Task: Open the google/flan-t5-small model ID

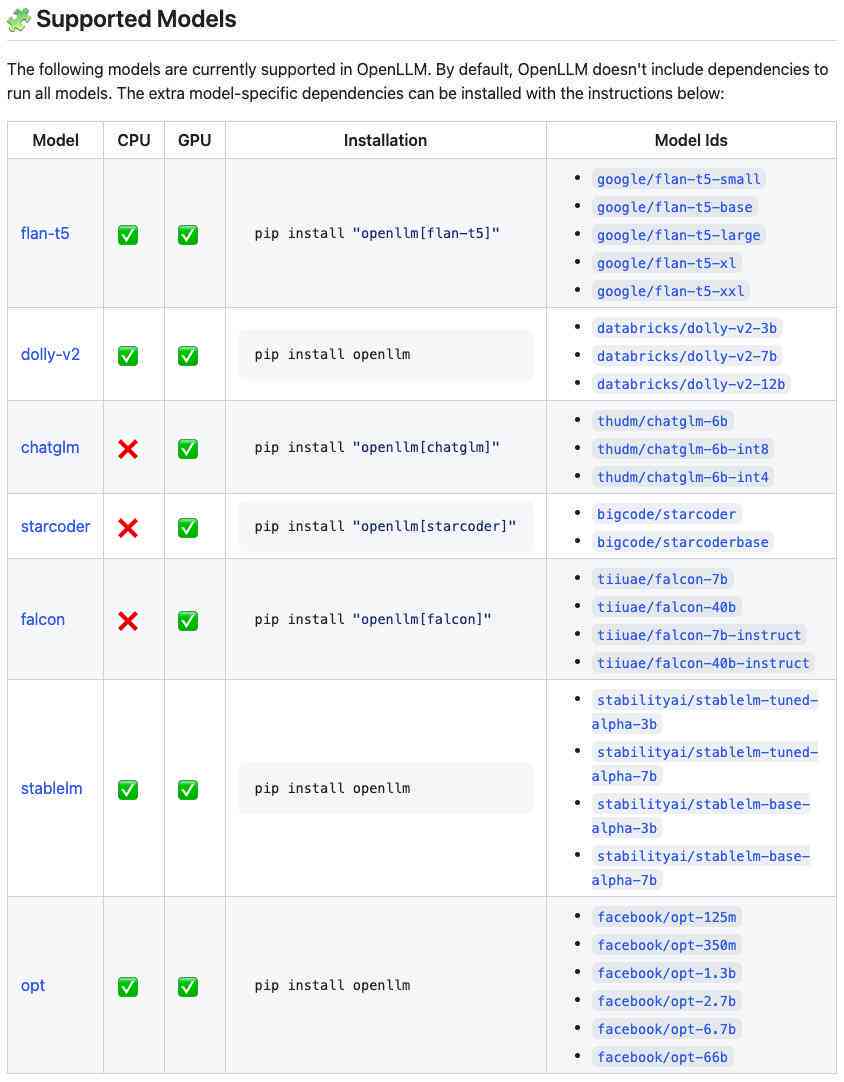Action: (678, 179)
